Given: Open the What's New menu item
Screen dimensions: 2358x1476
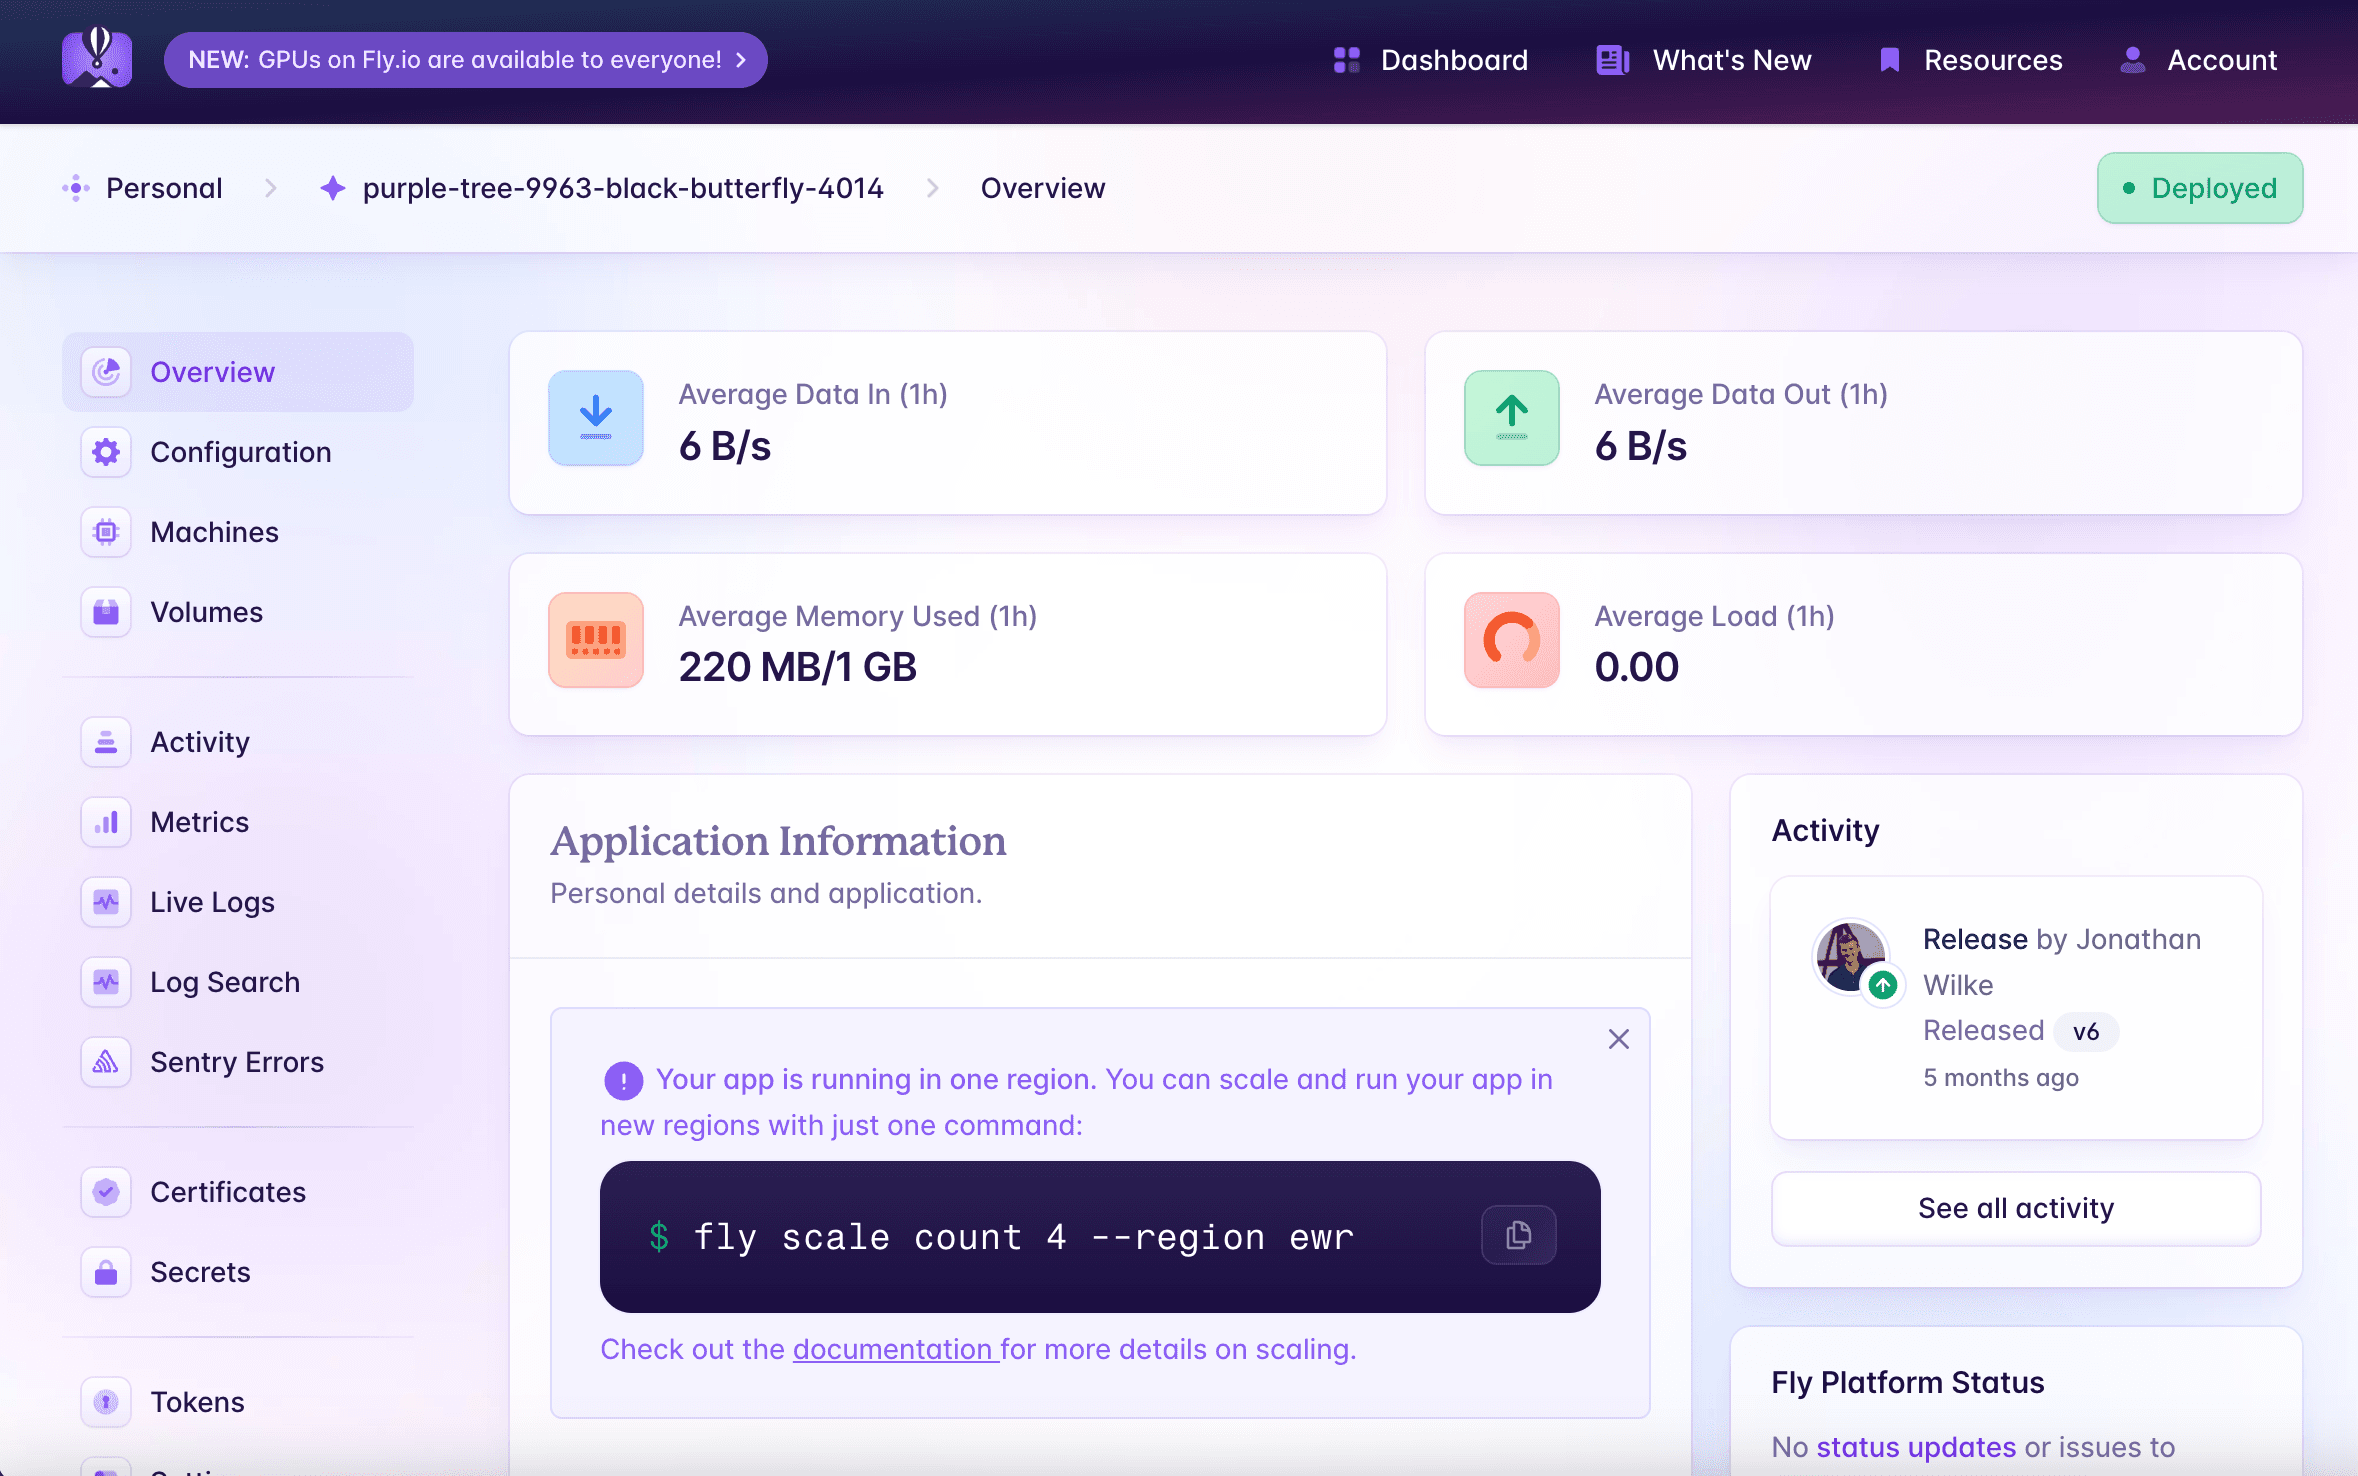Looking at the screenshot, I should 1702,60.
